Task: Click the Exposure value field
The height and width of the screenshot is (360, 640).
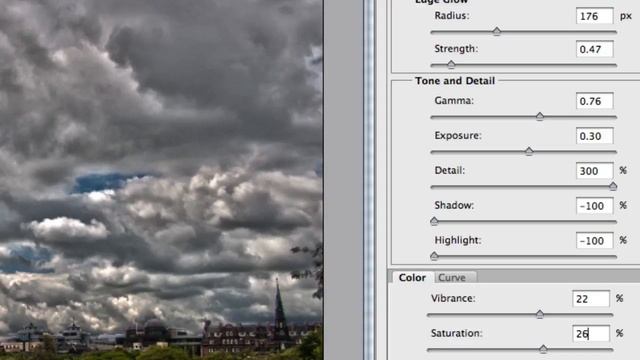Action: 594,136
